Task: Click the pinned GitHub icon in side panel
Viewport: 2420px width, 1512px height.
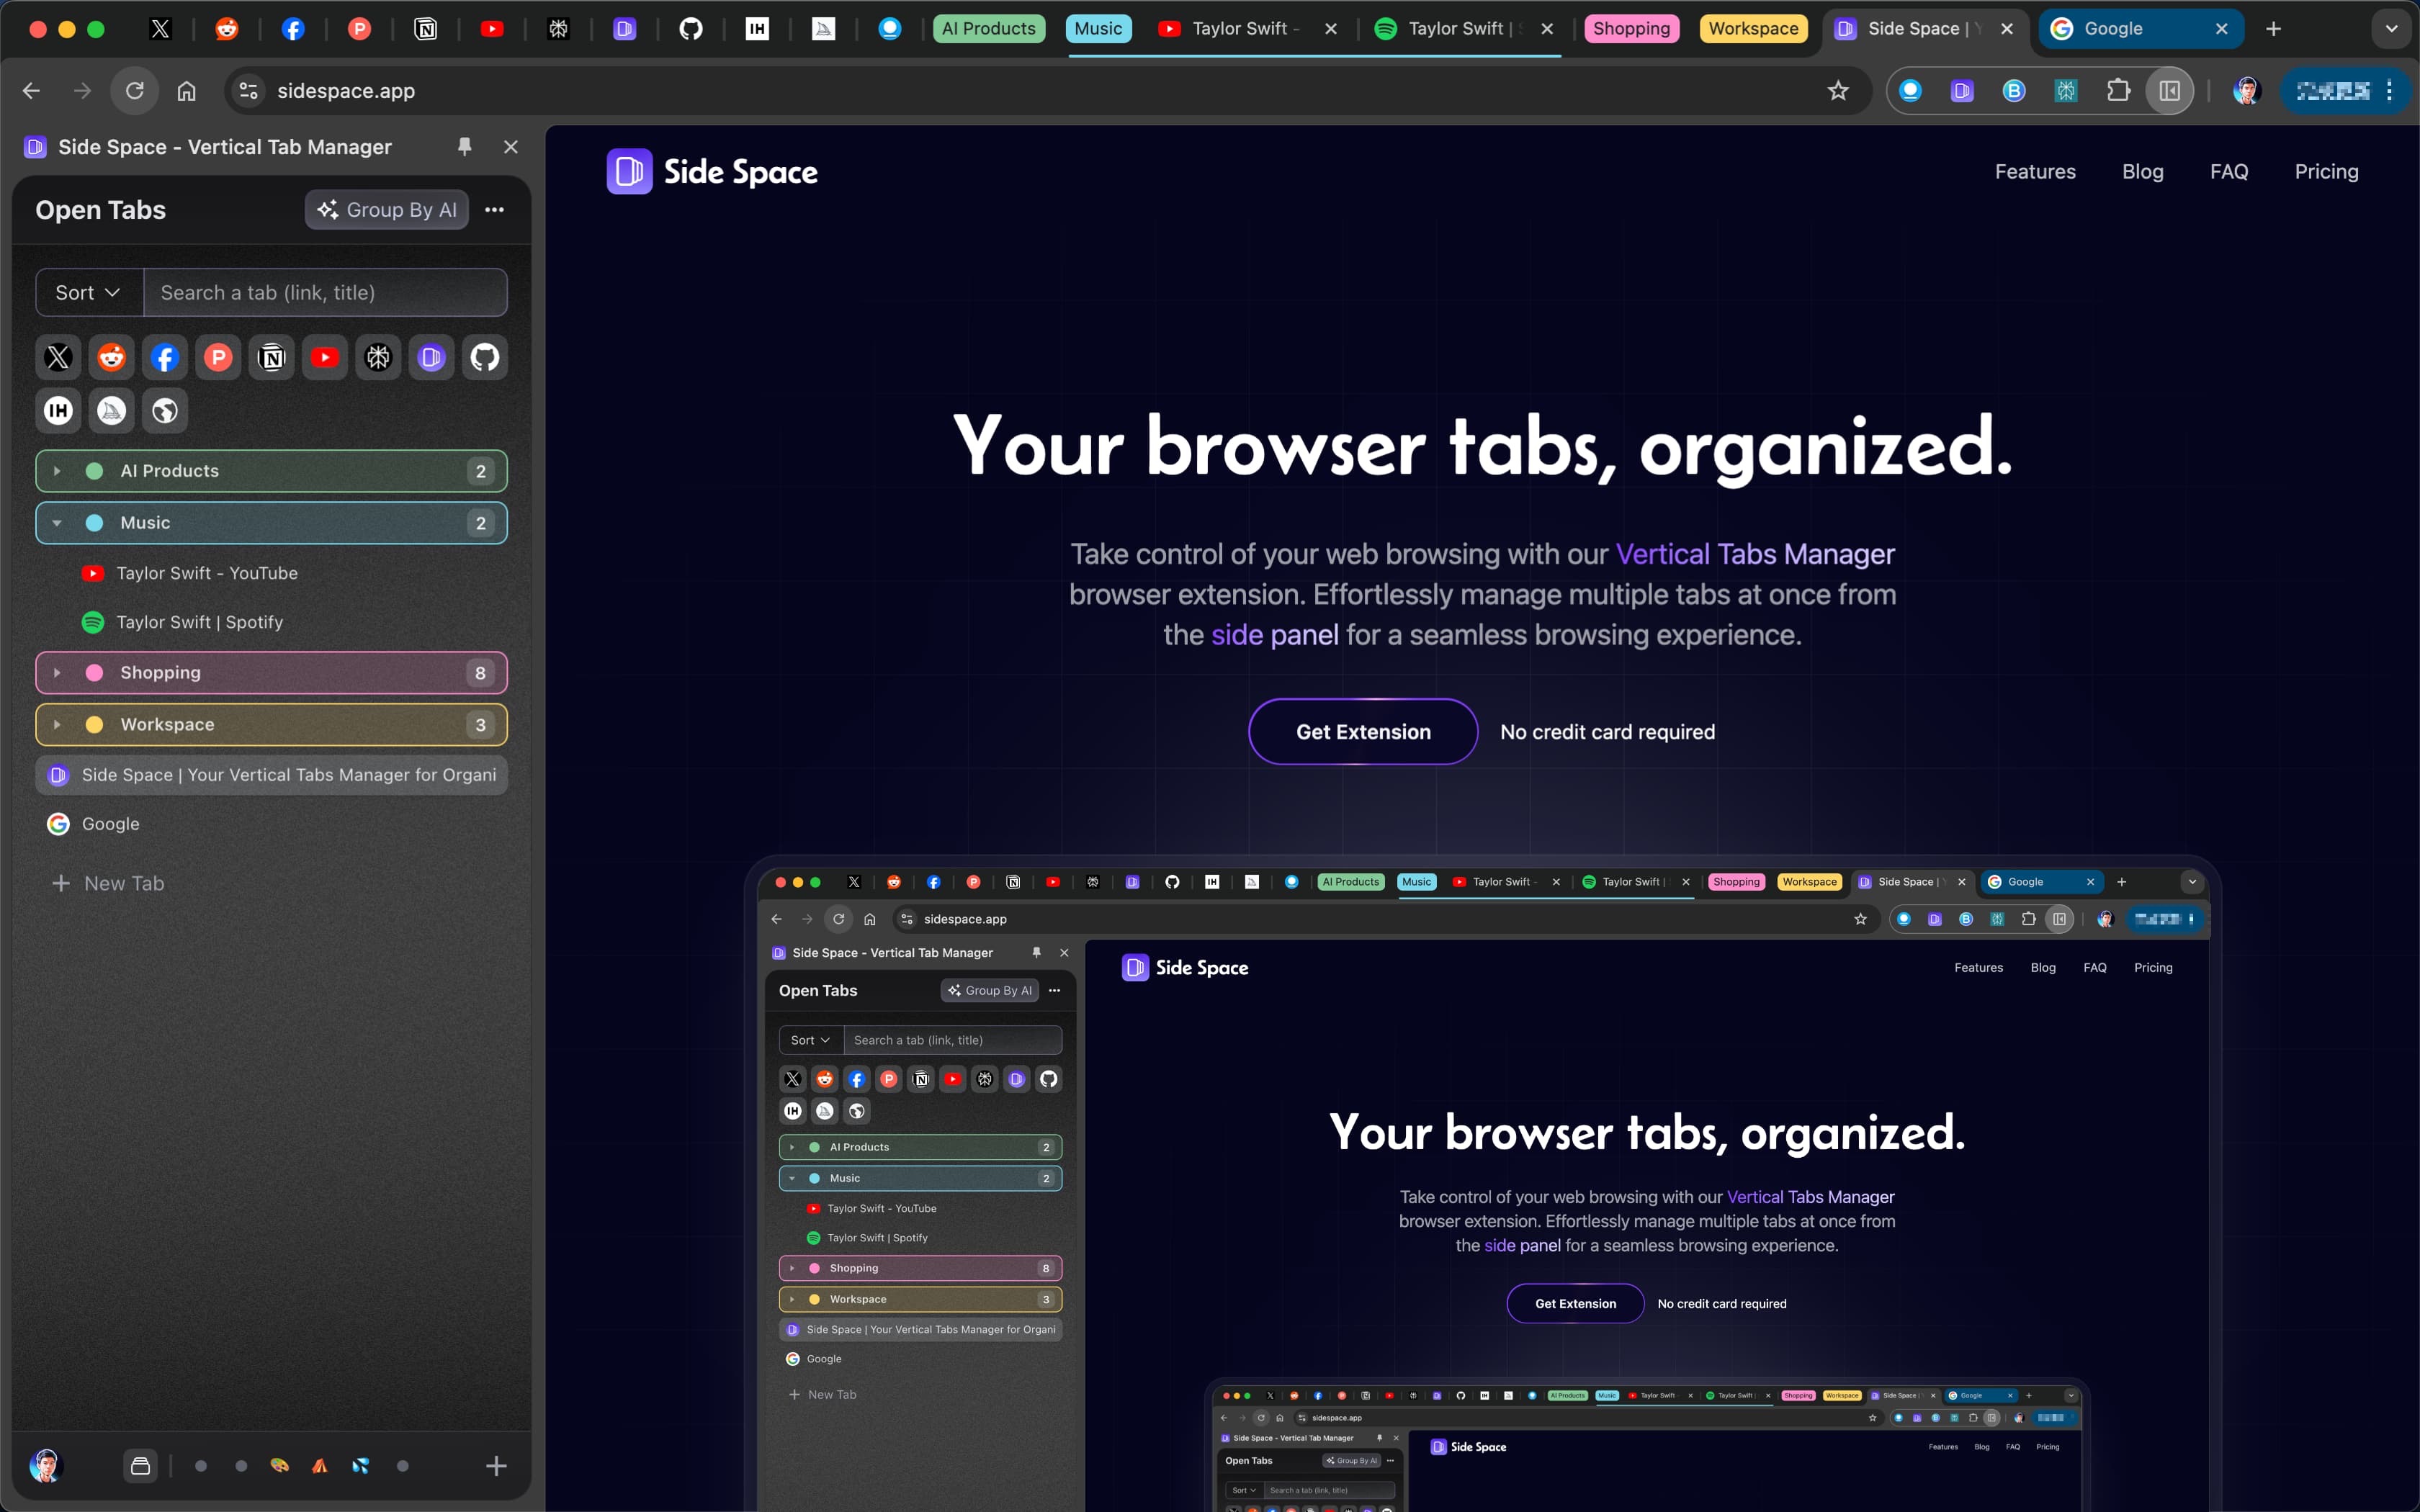Action: pyautogui.click(x=484, y=357)
